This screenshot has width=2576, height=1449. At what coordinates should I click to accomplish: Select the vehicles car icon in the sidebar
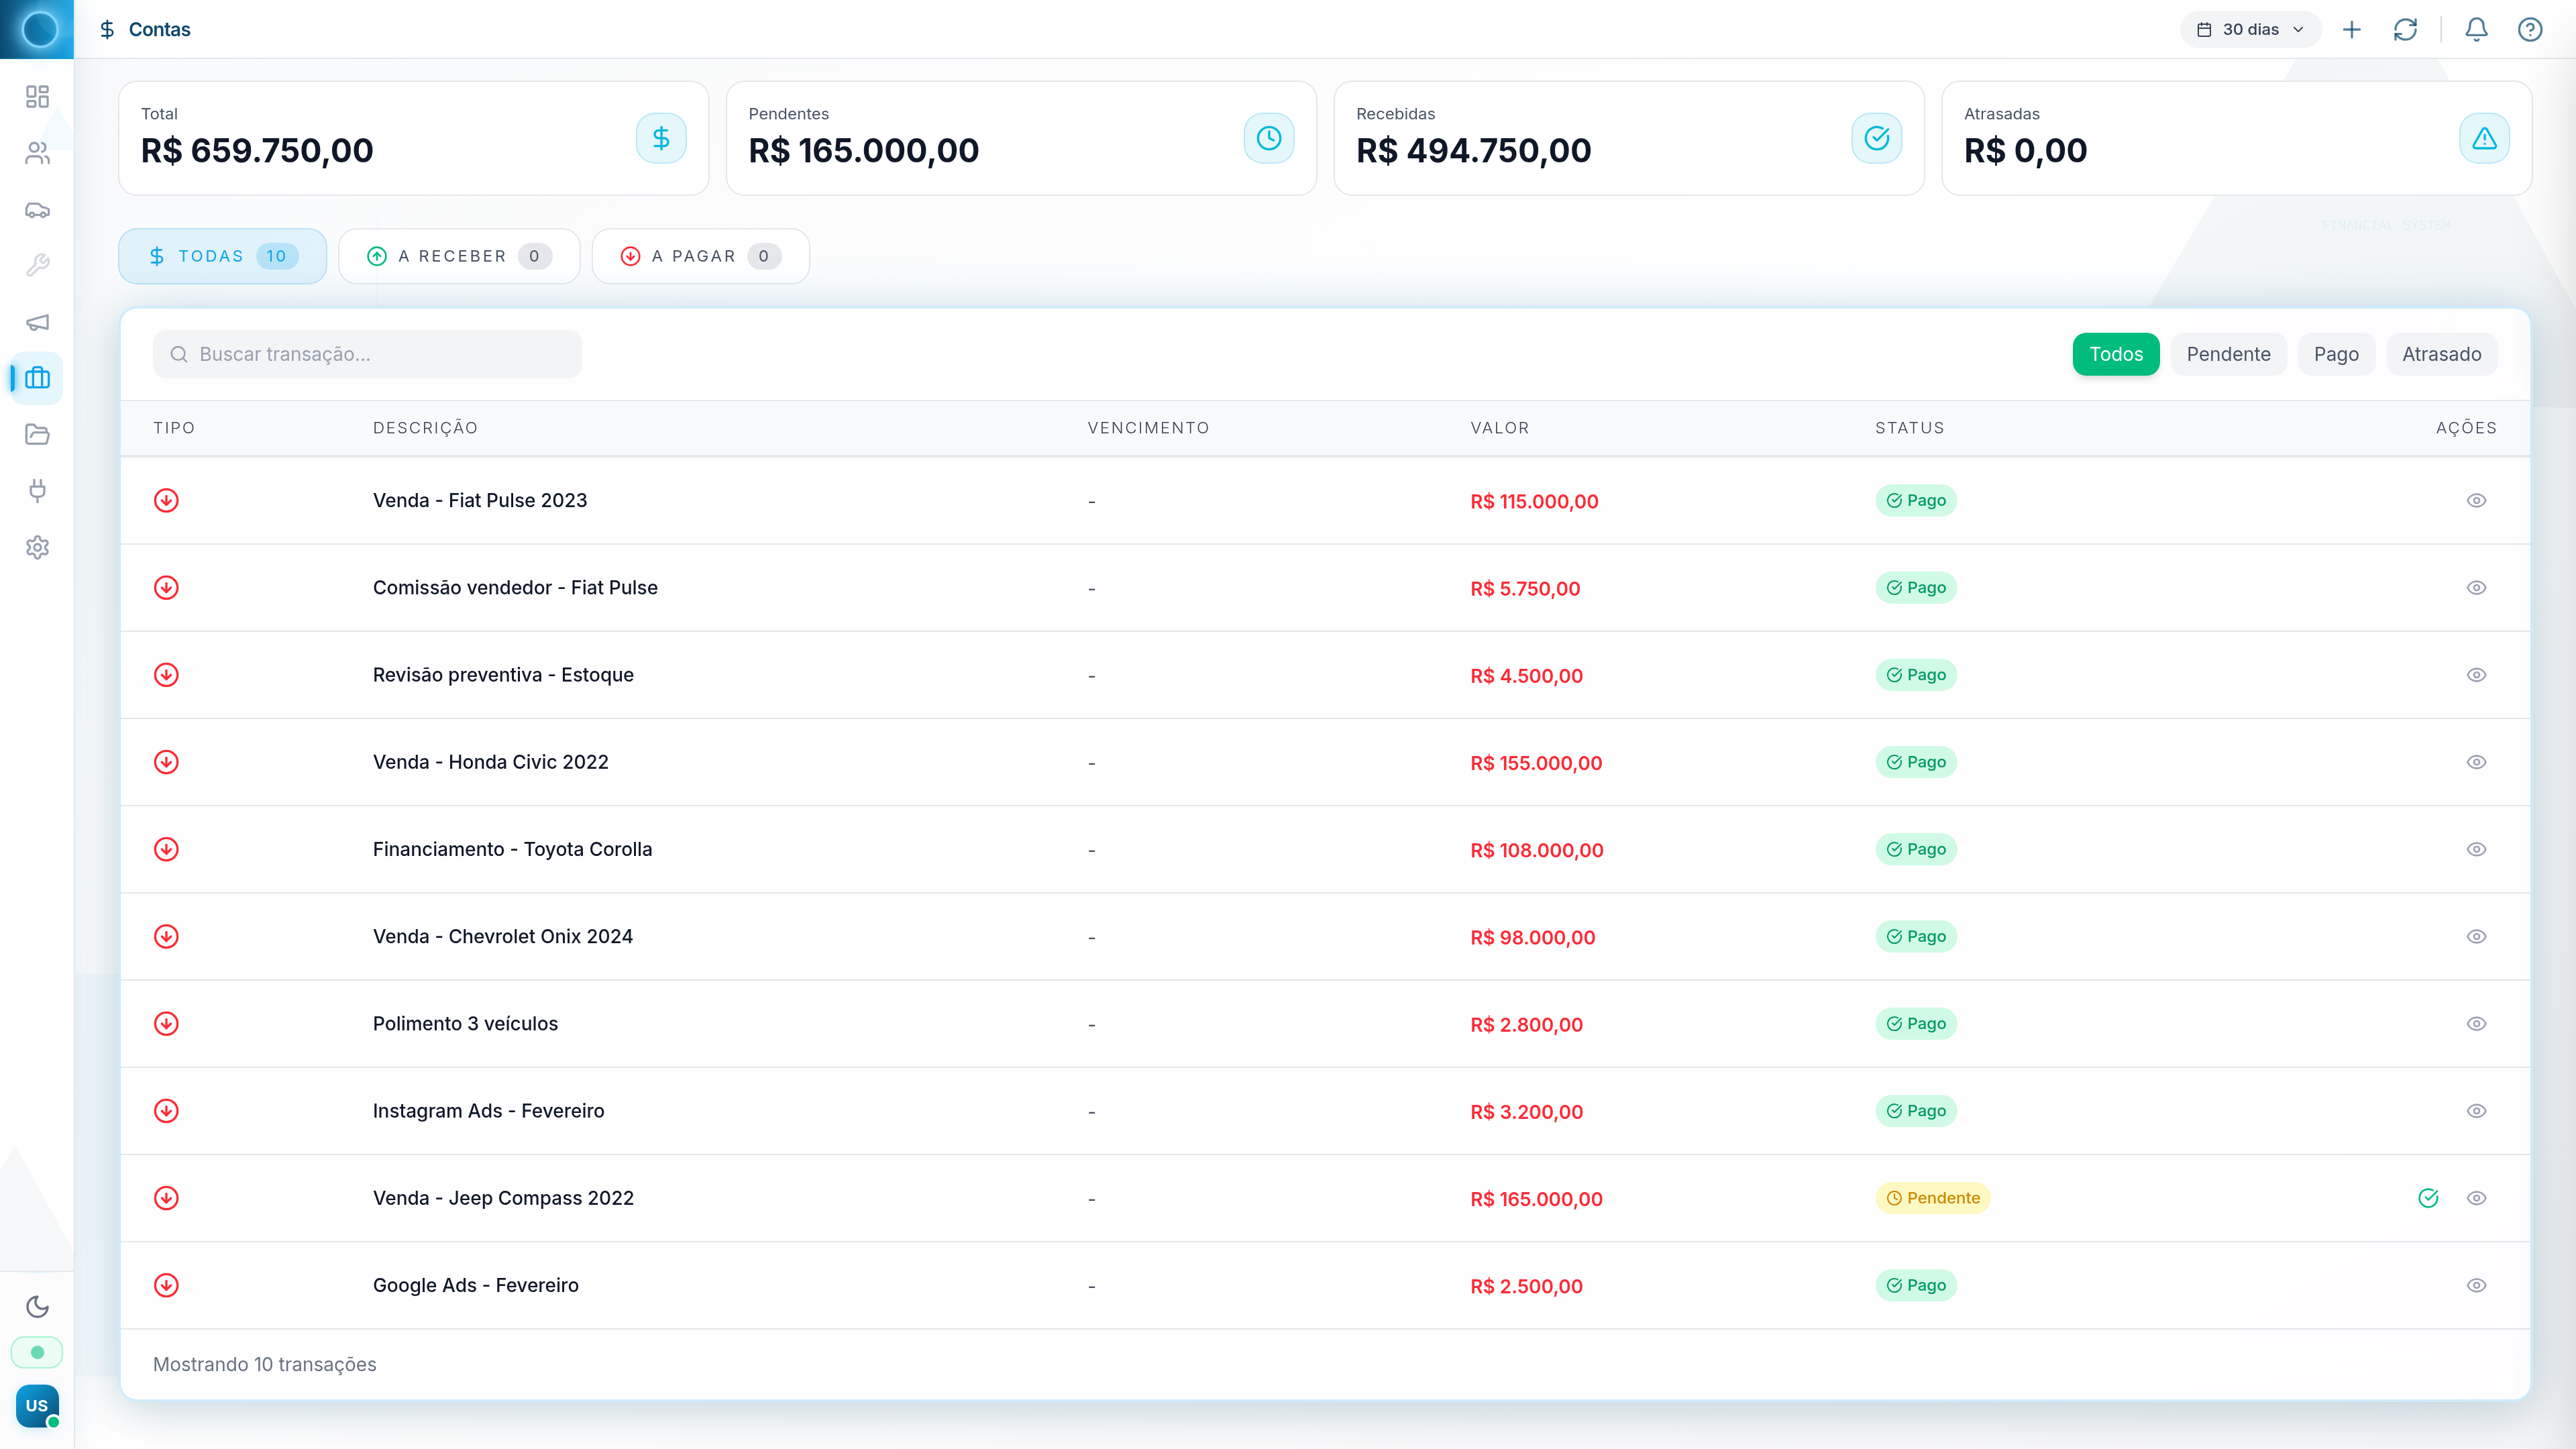click(x=37, y=209)
